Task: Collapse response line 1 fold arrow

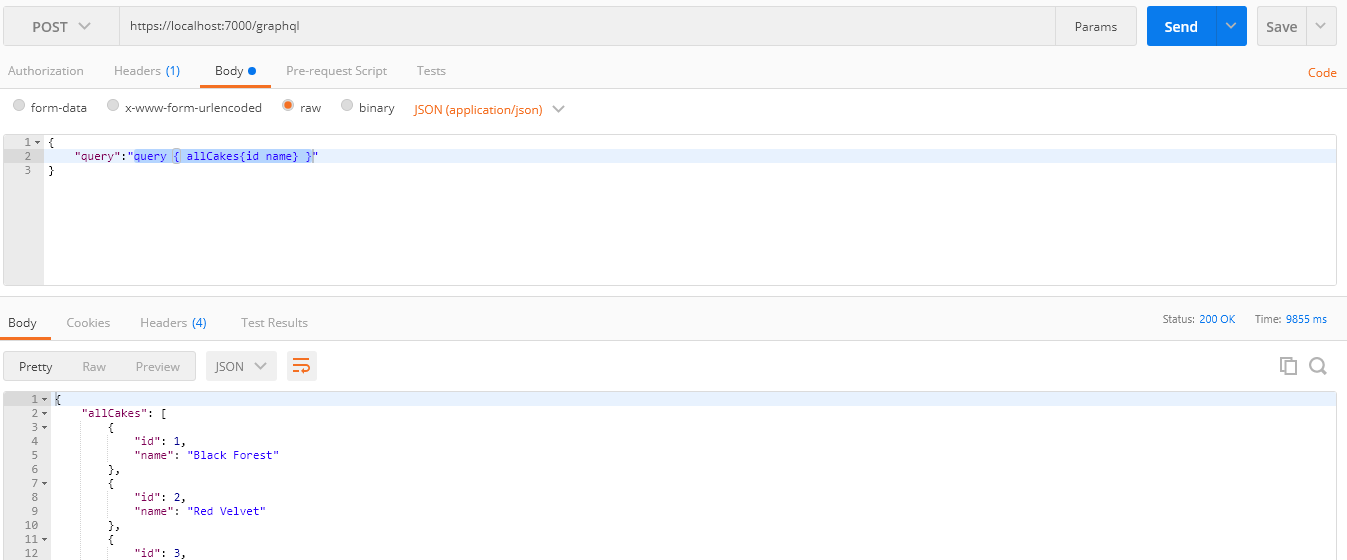Action: 44,399
